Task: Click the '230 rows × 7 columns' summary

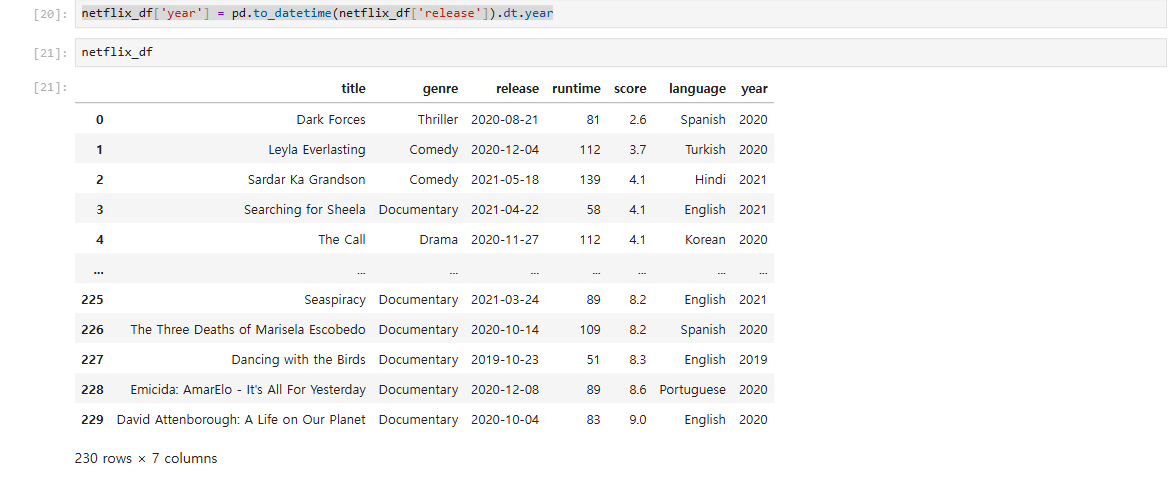Action: coord(146,458)
